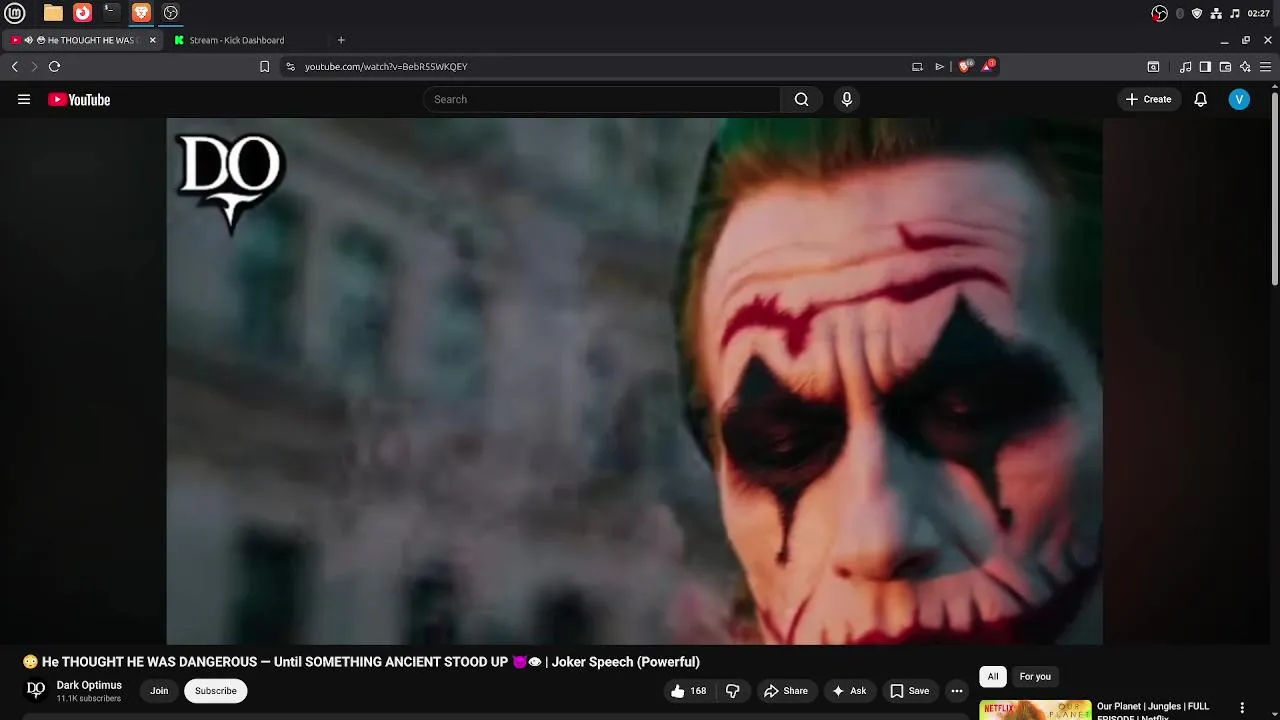The image size is (1280, 720).
Task: Restore the browser window size
Action: click(x=1246, y=40)
